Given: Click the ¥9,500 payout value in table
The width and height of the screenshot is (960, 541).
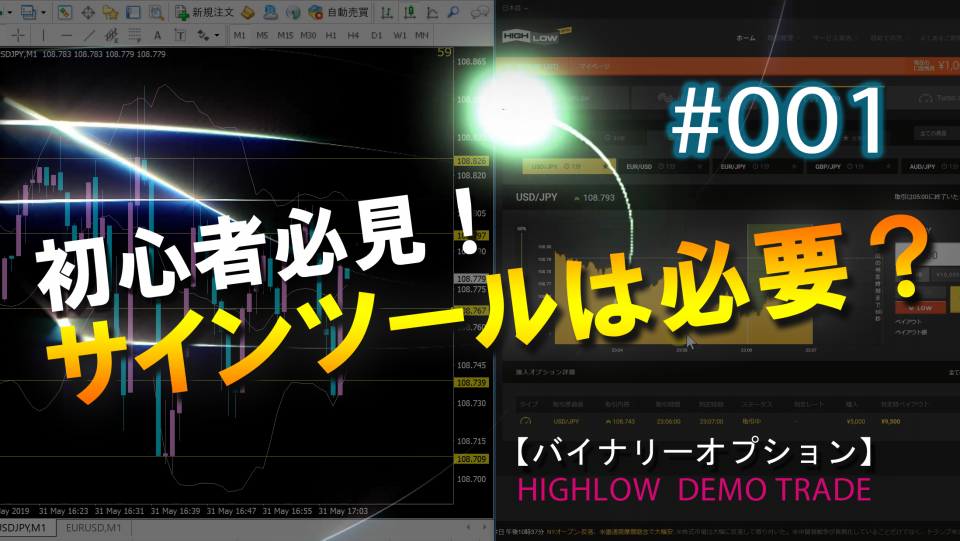Looking at the screenshot, I should click(x=890, y=422).
